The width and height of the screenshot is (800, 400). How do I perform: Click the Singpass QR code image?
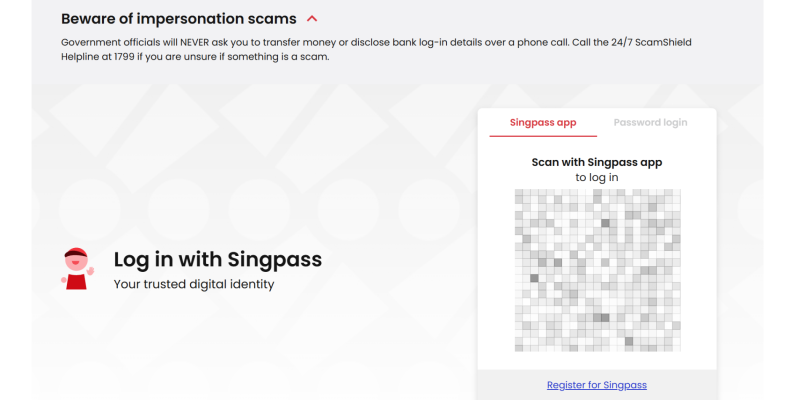pyautogui.click(x=597, y=270)
